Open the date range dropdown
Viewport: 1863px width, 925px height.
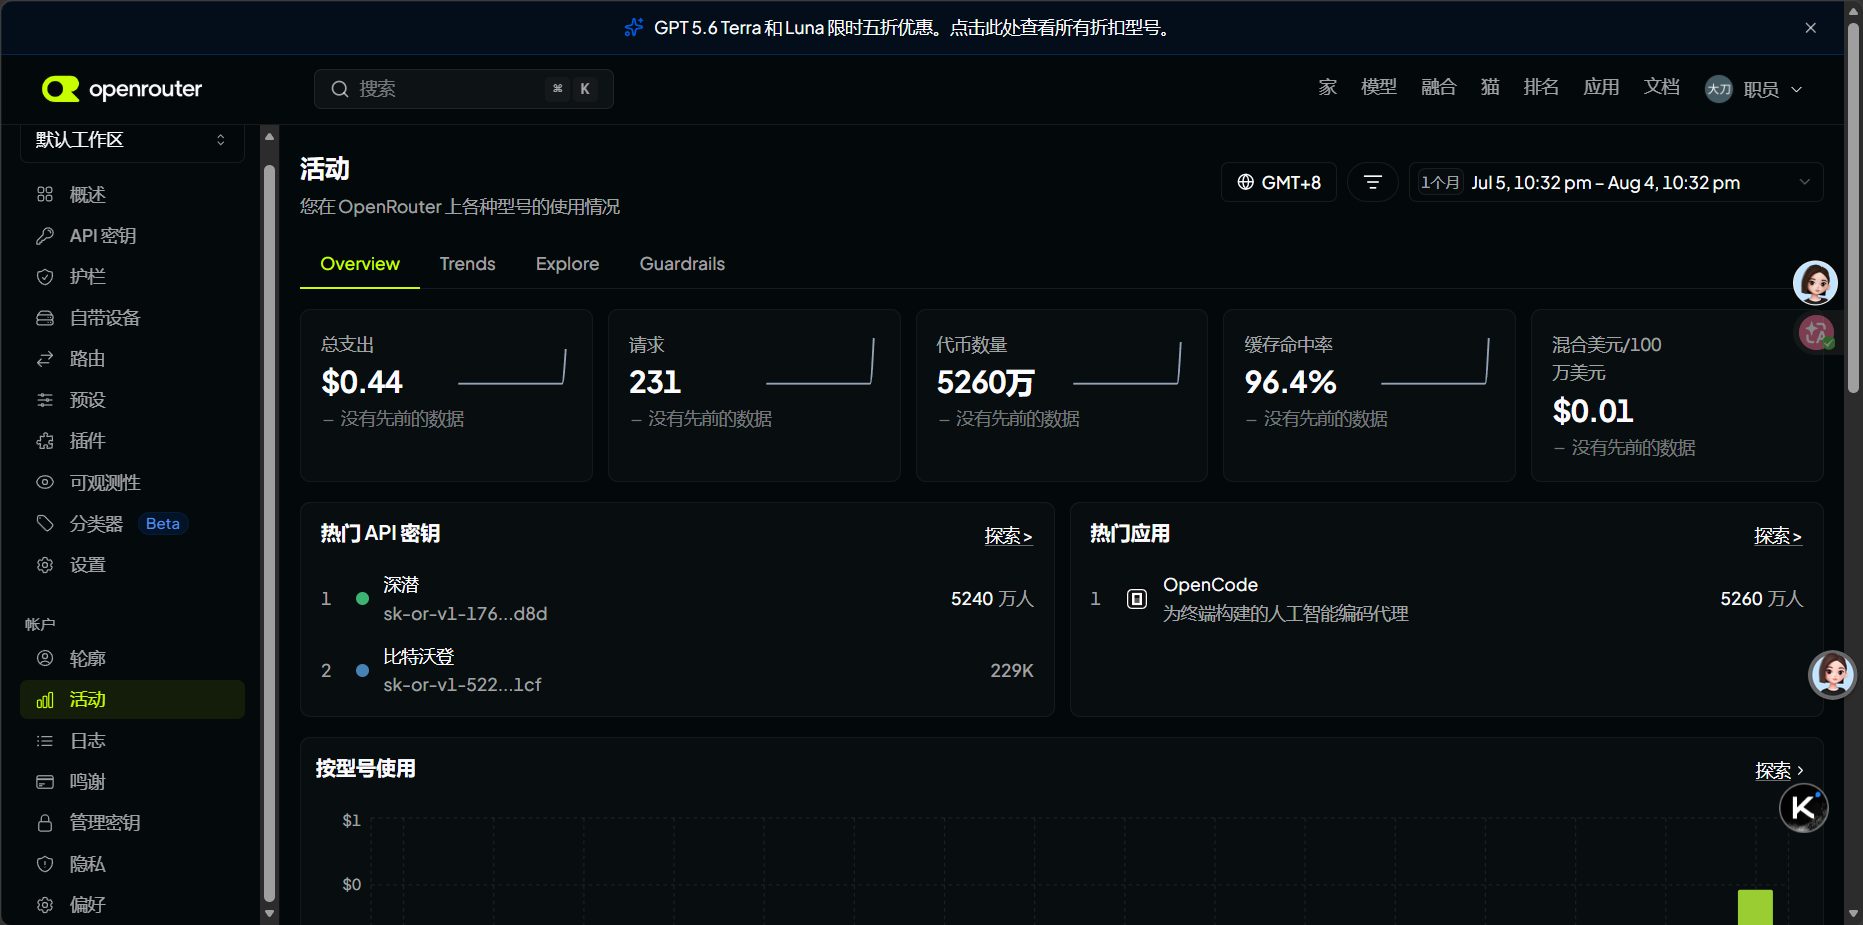(1616, 182)
